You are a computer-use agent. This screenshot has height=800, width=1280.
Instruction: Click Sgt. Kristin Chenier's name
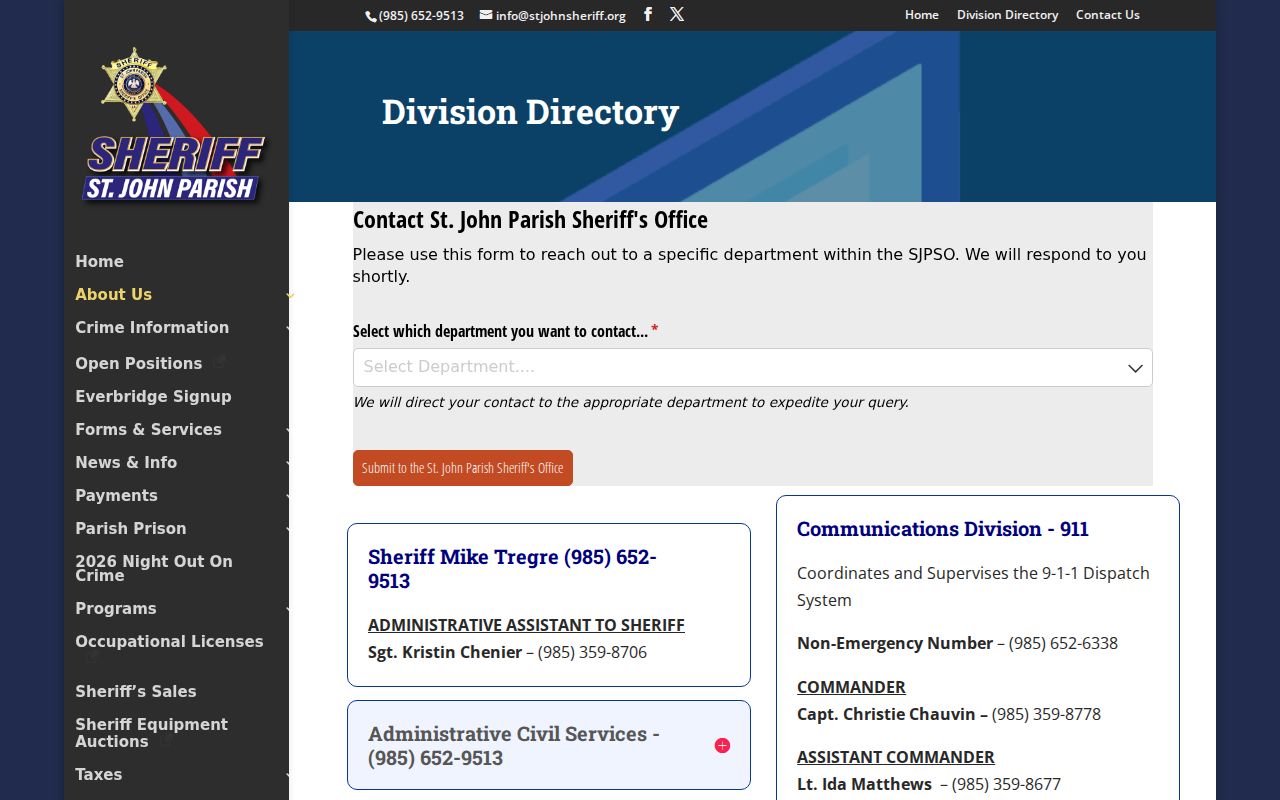[x=445, y=652]
